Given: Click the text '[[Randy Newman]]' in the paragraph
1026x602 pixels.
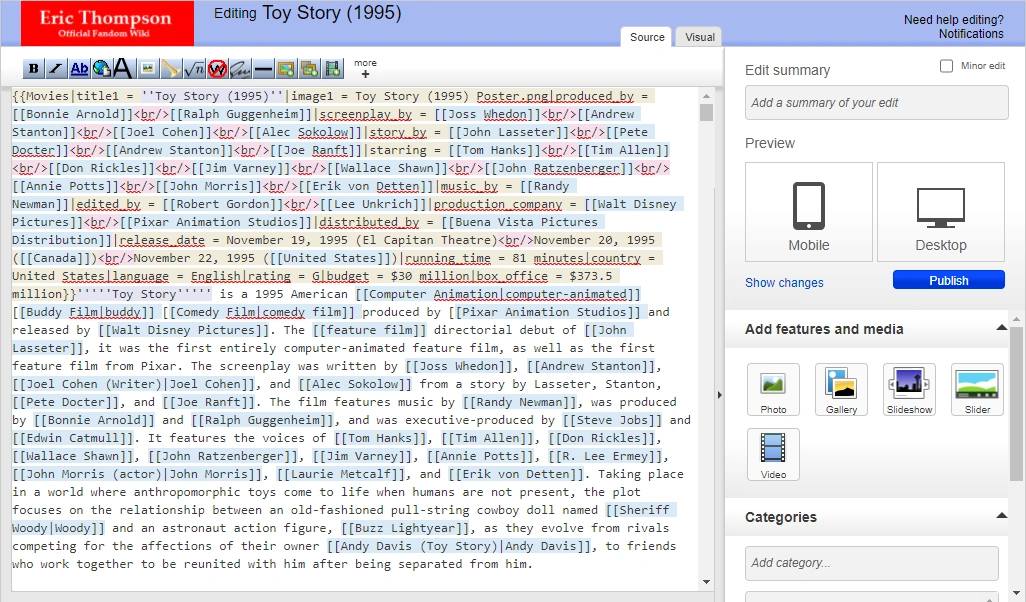Looking at the screenshot, I should click(520, 402).
